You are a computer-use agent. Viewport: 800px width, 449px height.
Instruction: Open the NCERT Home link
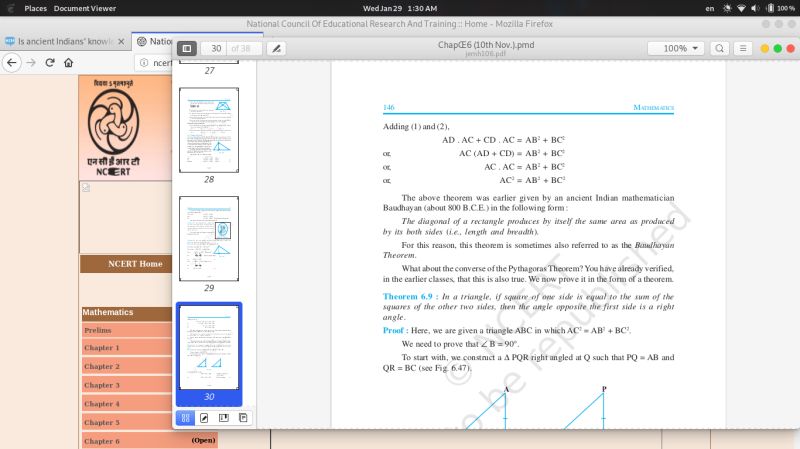(135, 264)
